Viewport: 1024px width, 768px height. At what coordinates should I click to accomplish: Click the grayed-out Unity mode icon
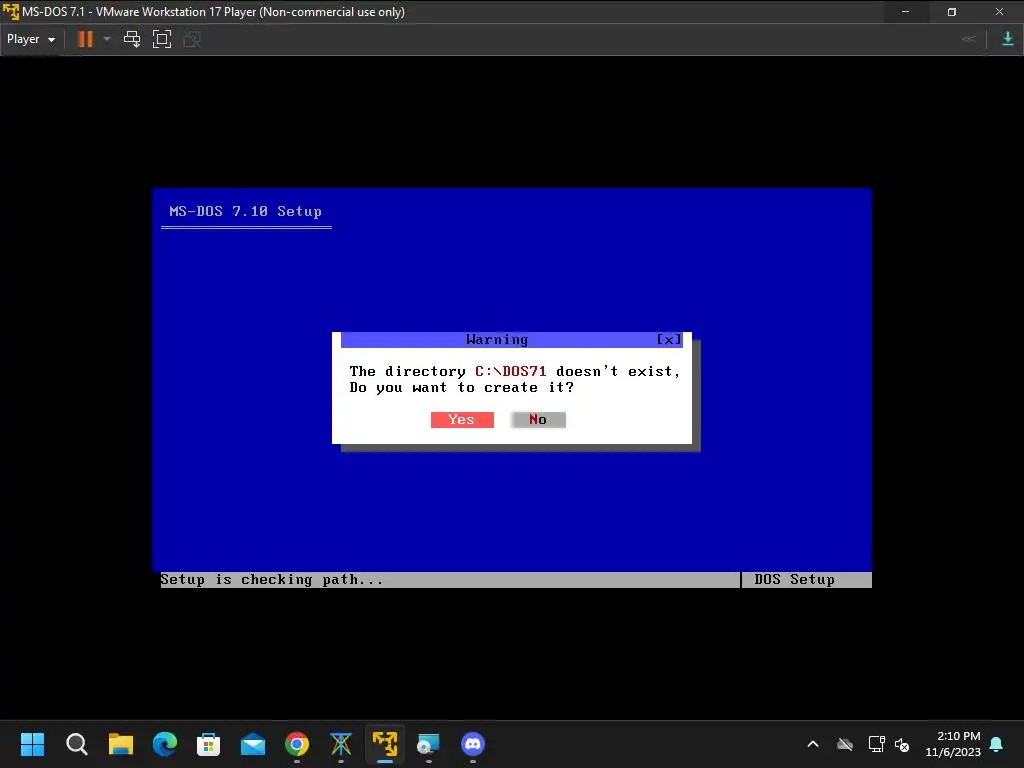click(x=192, y=39)
